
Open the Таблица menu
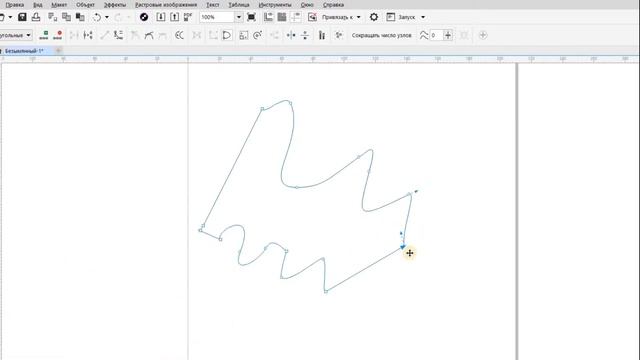pos(239,5)
